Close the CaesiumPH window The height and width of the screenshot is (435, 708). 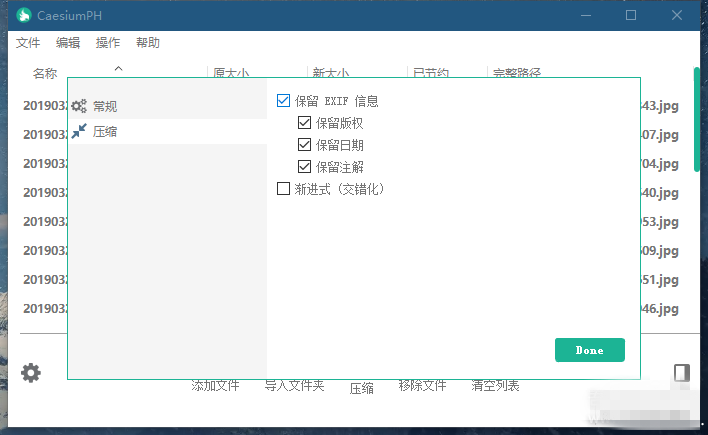(x=677, y=15)
